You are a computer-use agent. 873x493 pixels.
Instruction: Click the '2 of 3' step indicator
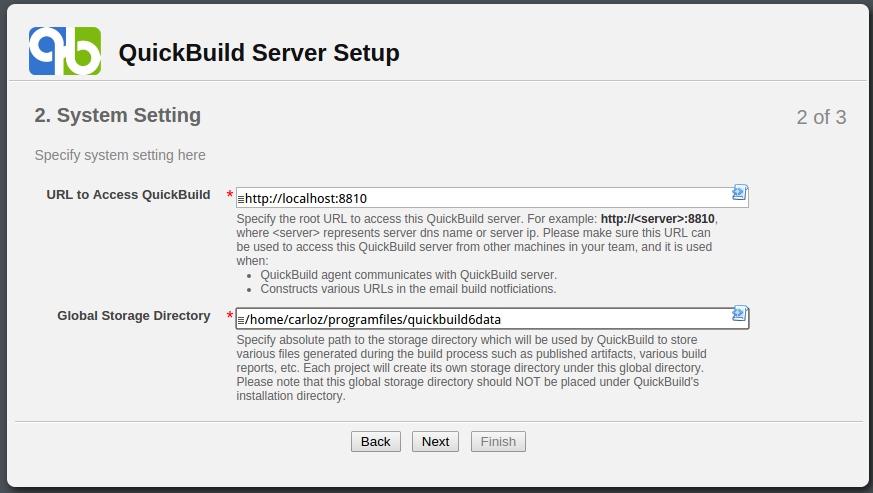[821, 118]
